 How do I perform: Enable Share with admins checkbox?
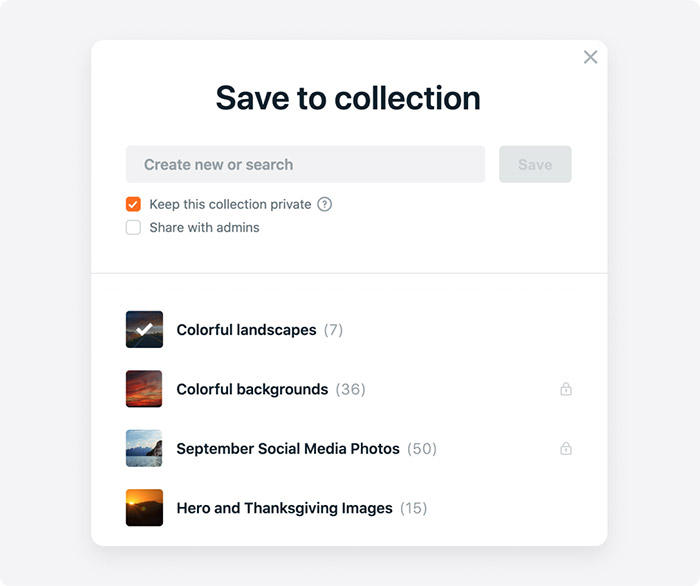pyautogui.click(x=133, y=227)
